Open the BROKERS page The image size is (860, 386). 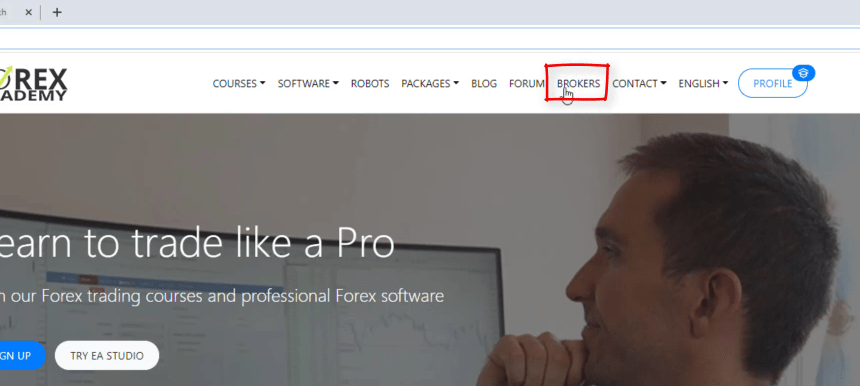[x=578, y=83]
